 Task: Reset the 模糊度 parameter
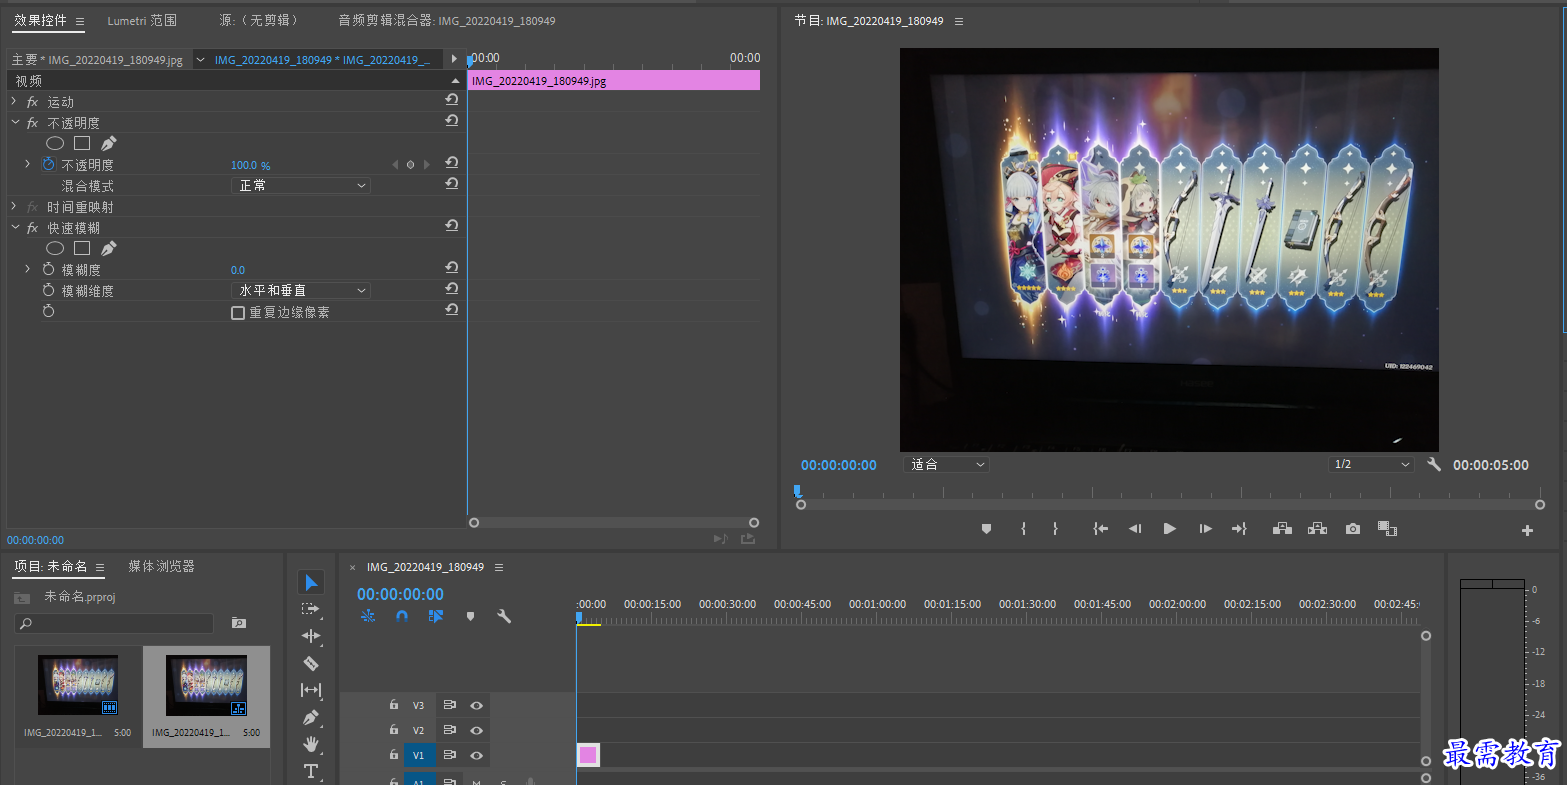452,268
